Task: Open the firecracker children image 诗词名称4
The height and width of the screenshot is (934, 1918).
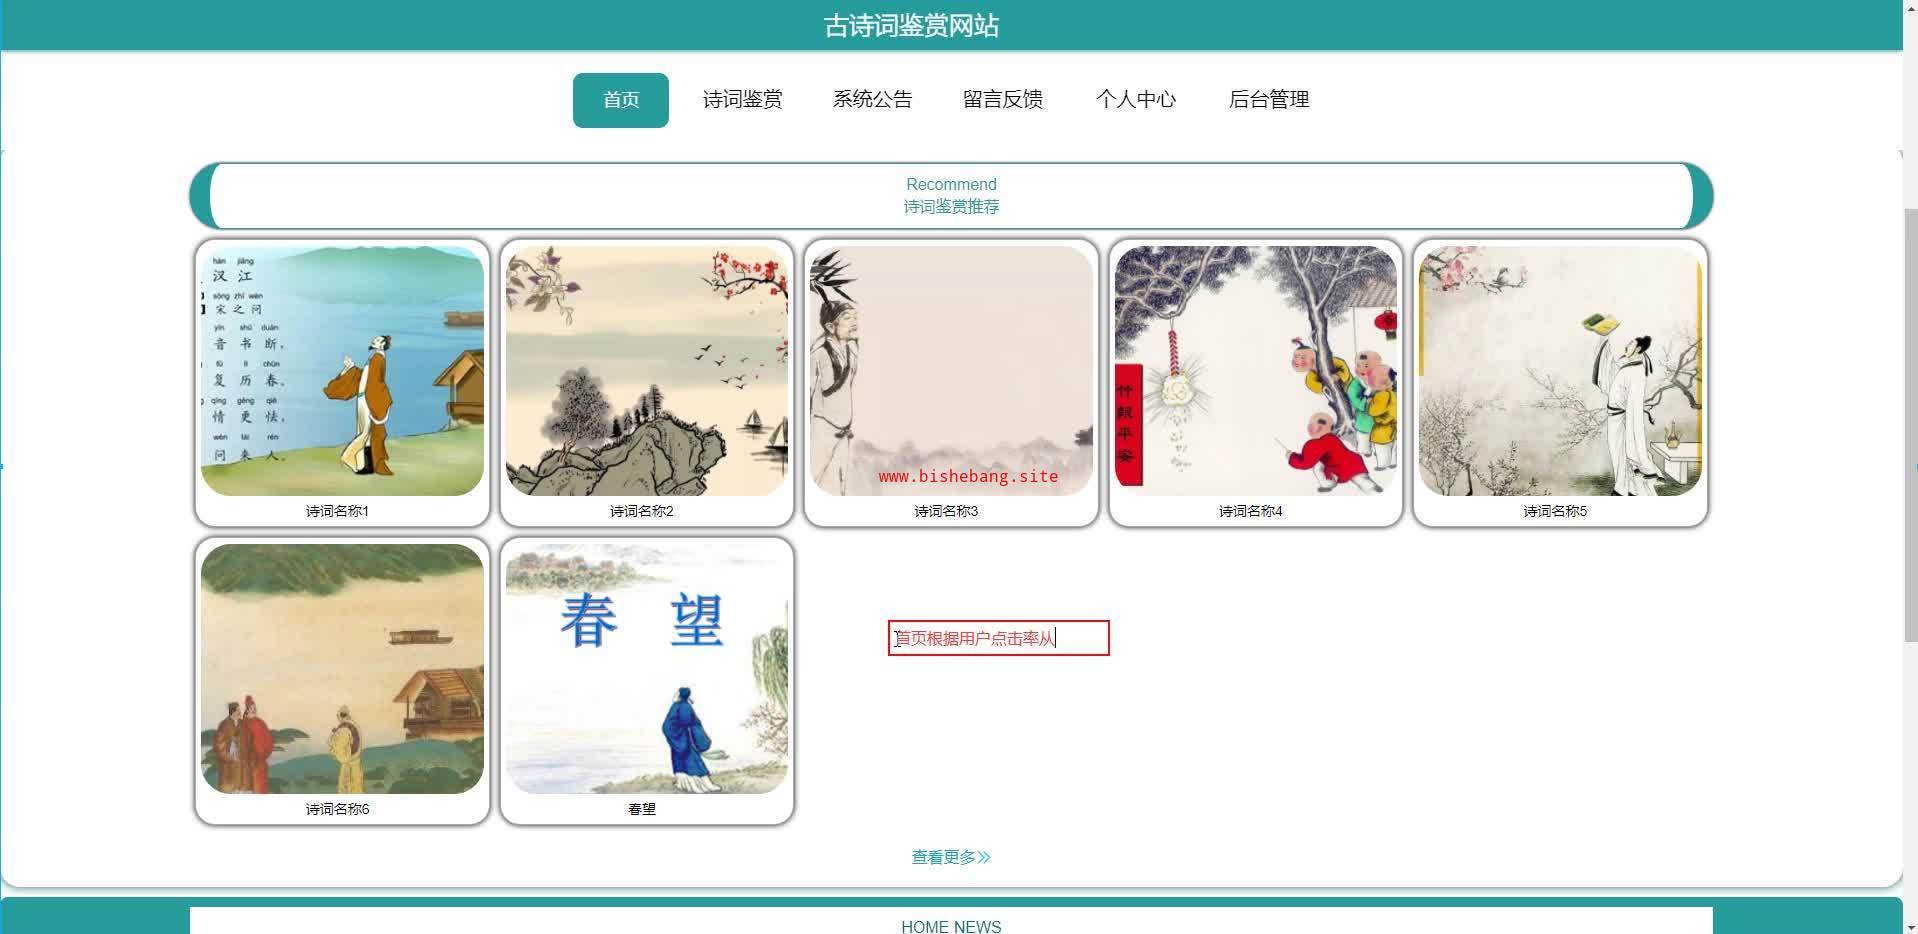Action: pos(1256,371)
